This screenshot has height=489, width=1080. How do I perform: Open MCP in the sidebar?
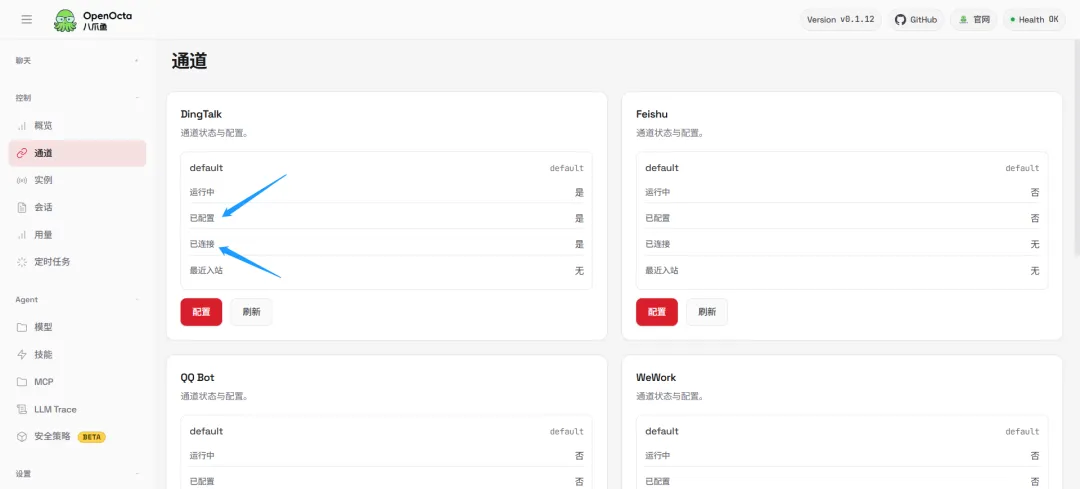click(x=77, y=382)
